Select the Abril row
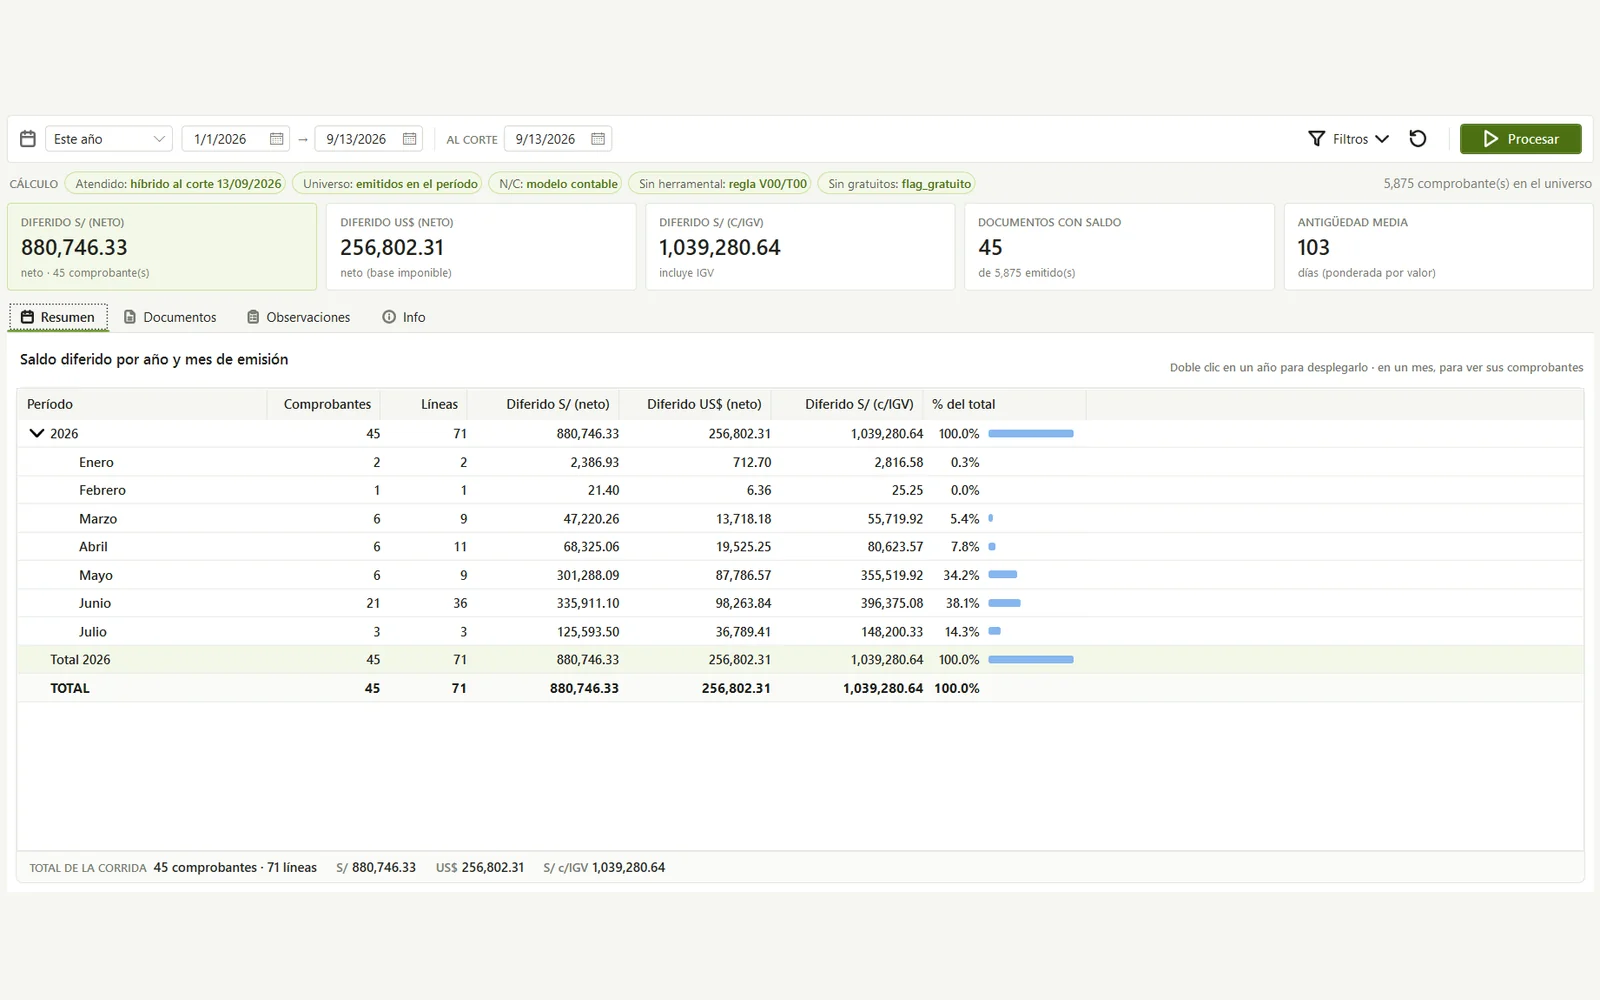This screenshot has width=1600, height=1000. [800, 547]
